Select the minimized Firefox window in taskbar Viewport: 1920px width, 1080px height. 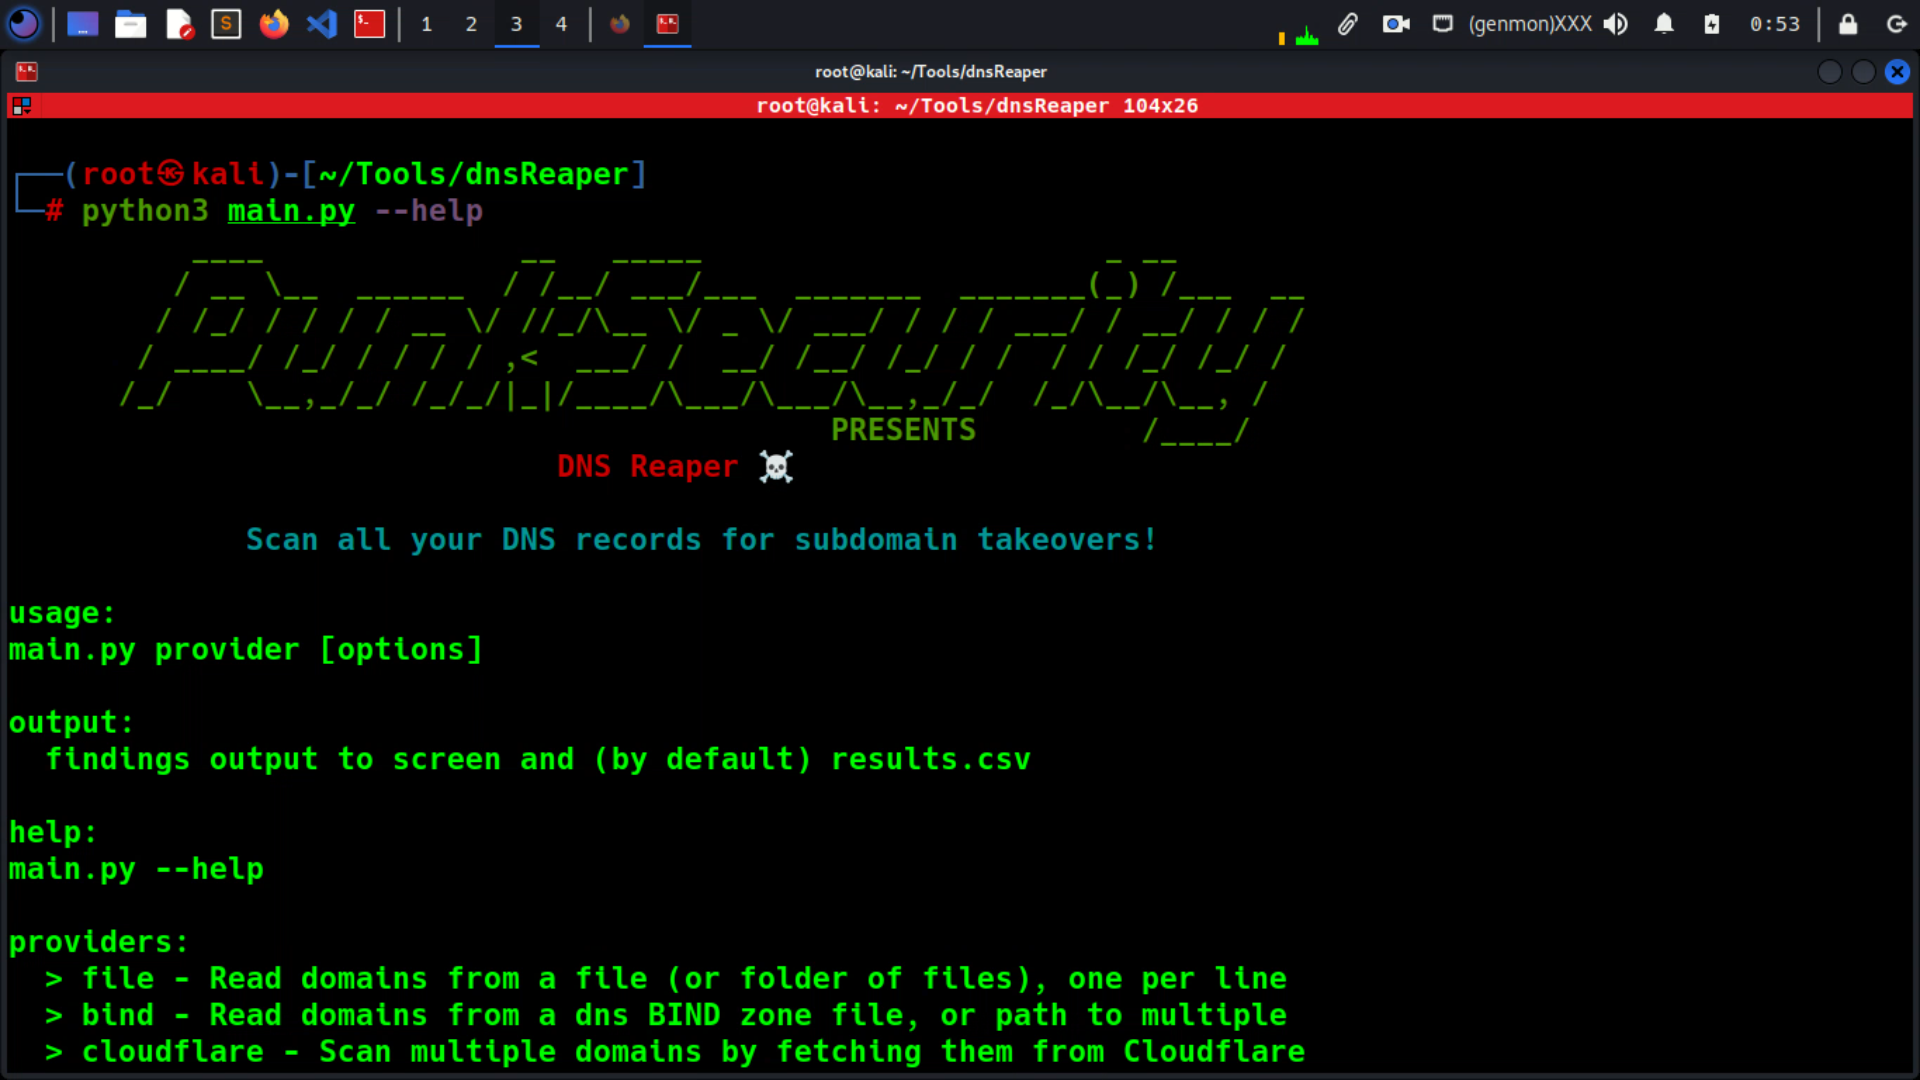[620, 24]
